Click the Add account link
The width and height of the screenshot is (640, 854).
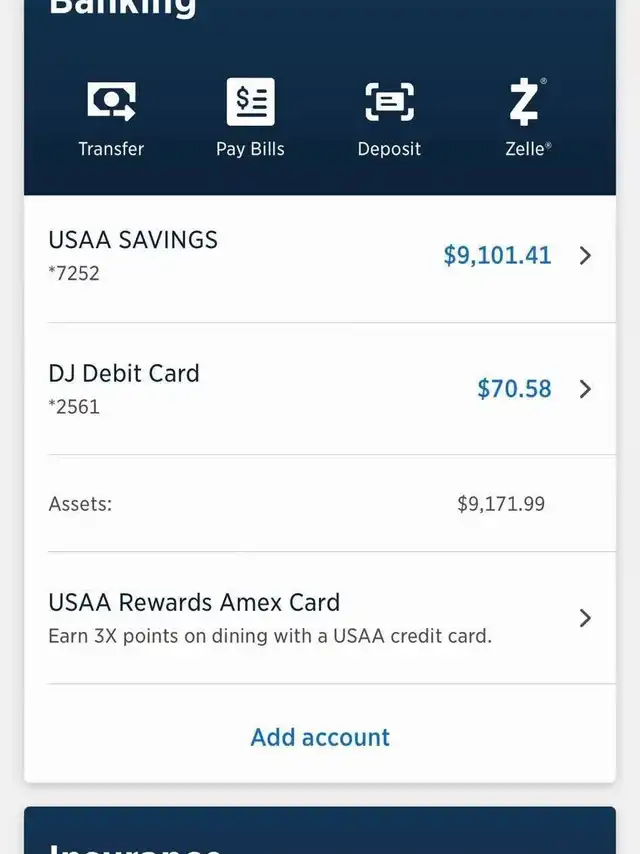coord(320,737)
